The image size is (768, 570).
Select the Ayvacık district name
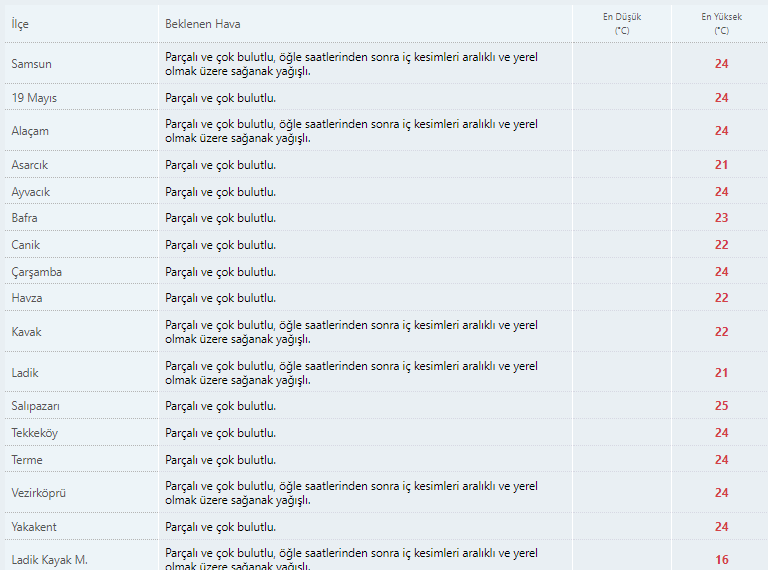[30, 191]
